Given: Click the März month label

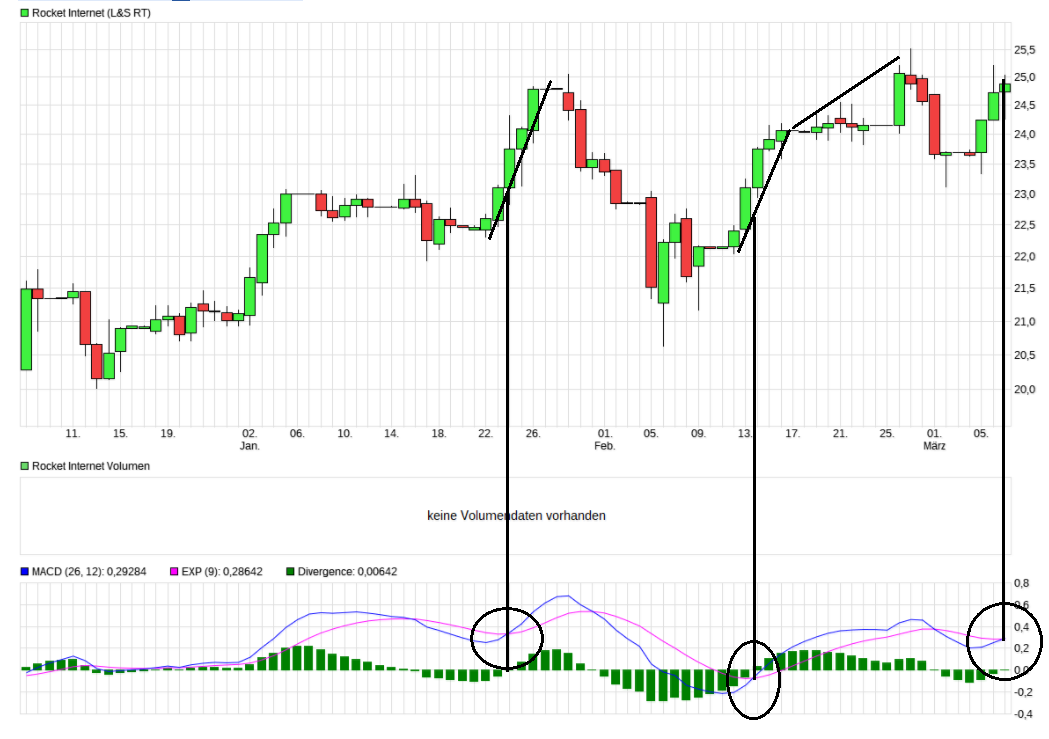Looking at the screenshot, I should click(935, 446).
